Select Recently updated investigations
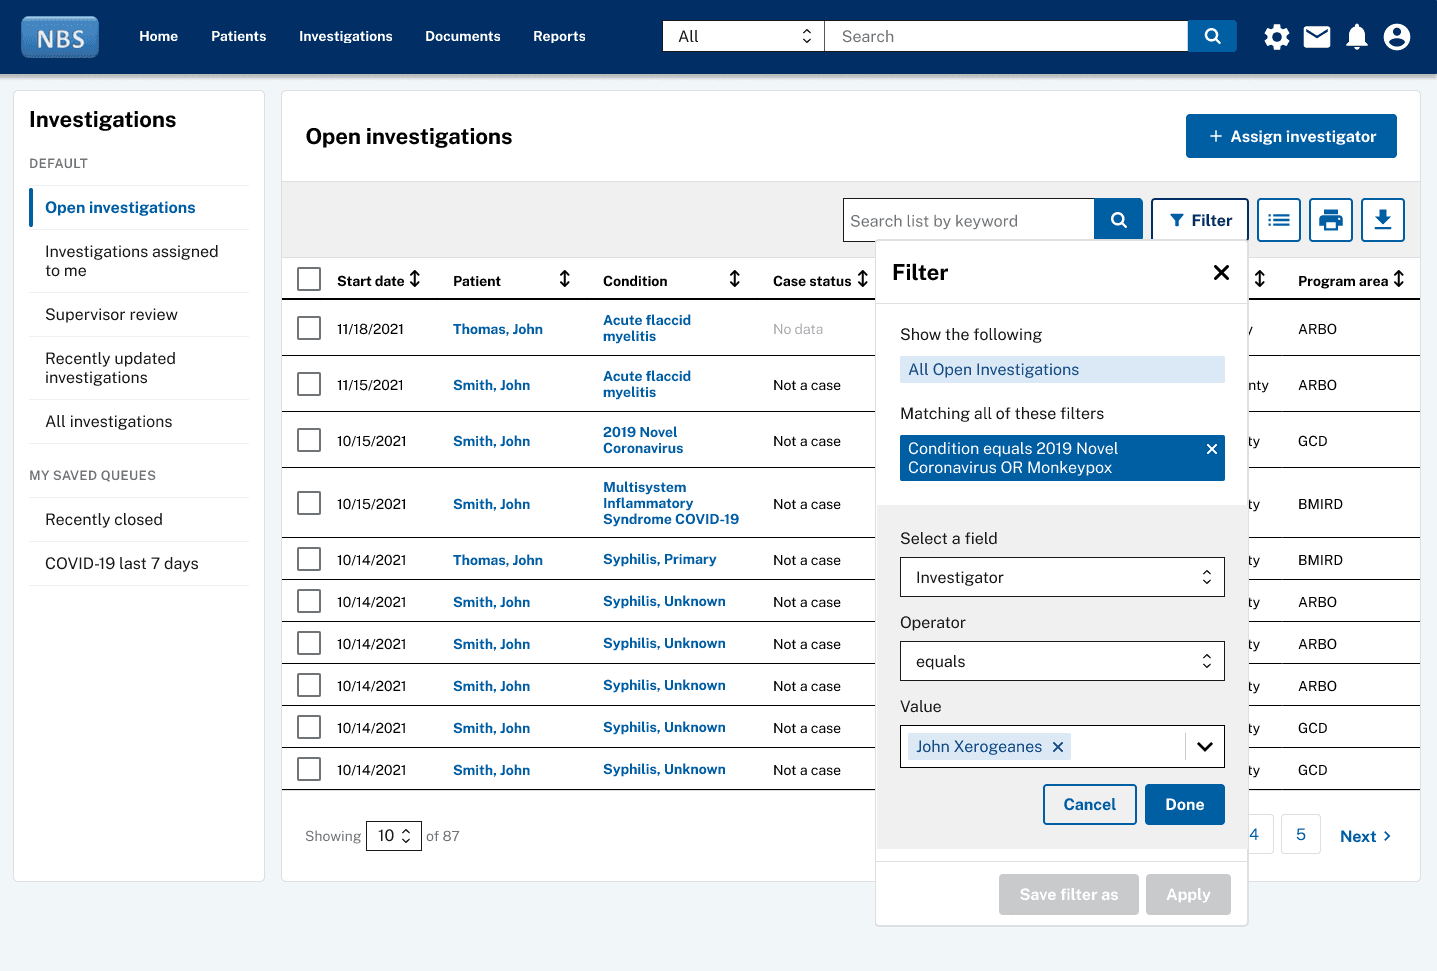1437x971 pixels. (x=140, y=368)
